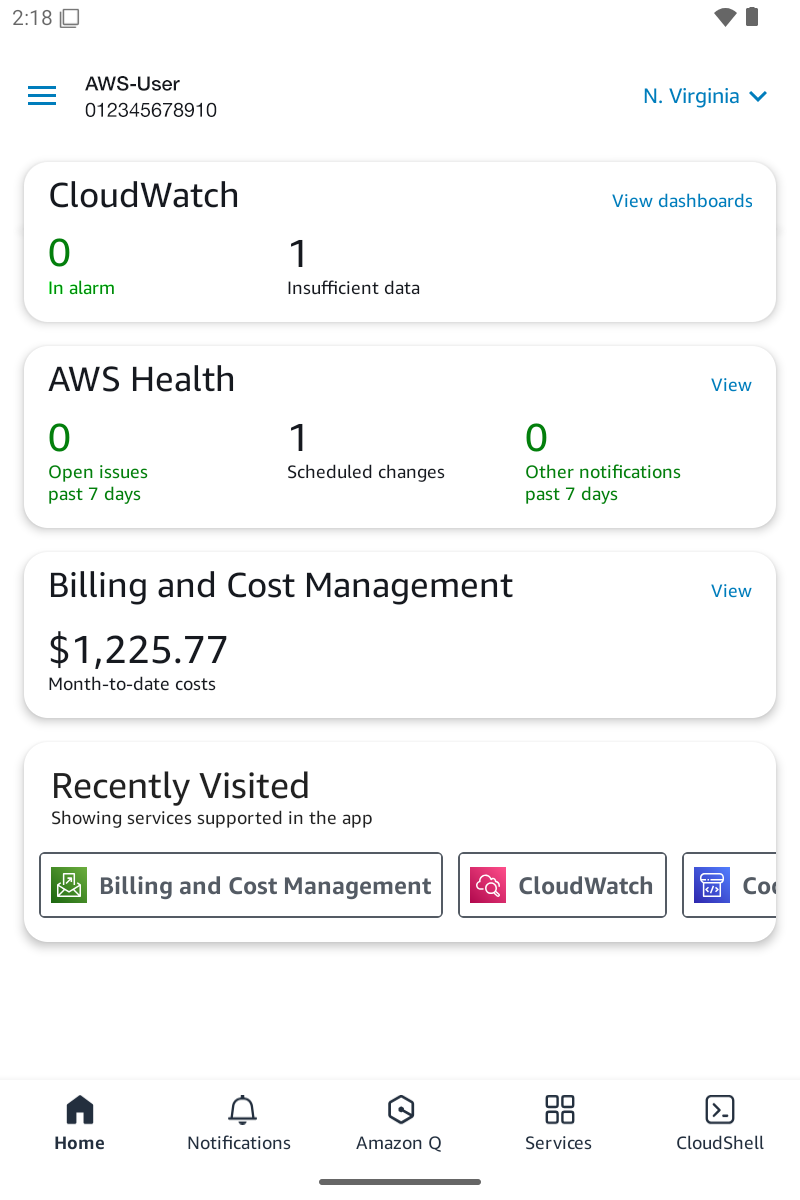Select Billing and Cost Management recent service

[x=241, y=885]
